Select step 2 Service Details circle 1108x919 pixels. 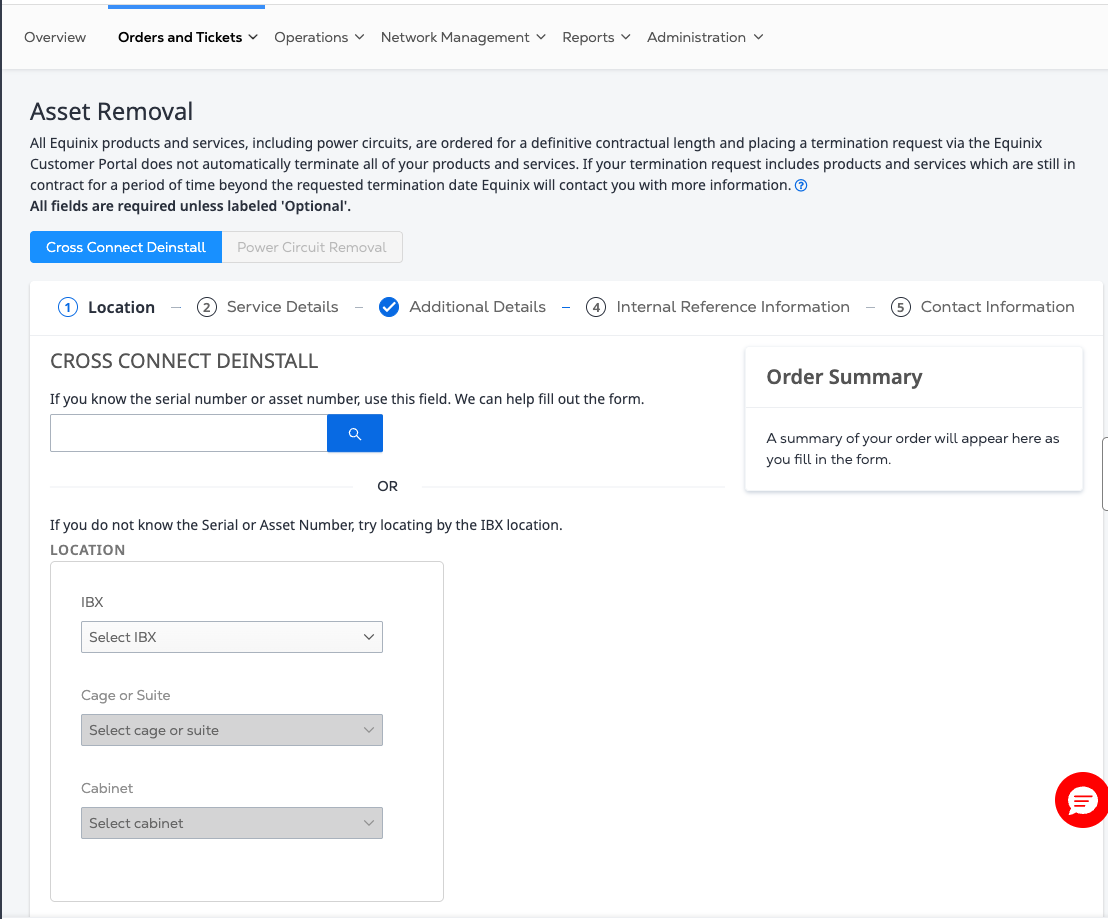tap(207, 308)
